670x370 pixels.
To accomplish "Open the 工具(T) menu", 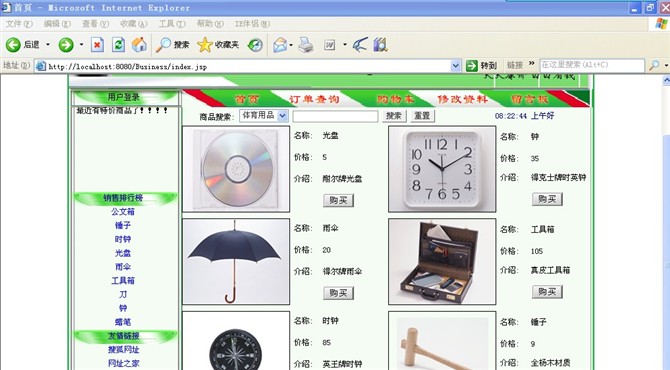I will click(x=172, y=24).
